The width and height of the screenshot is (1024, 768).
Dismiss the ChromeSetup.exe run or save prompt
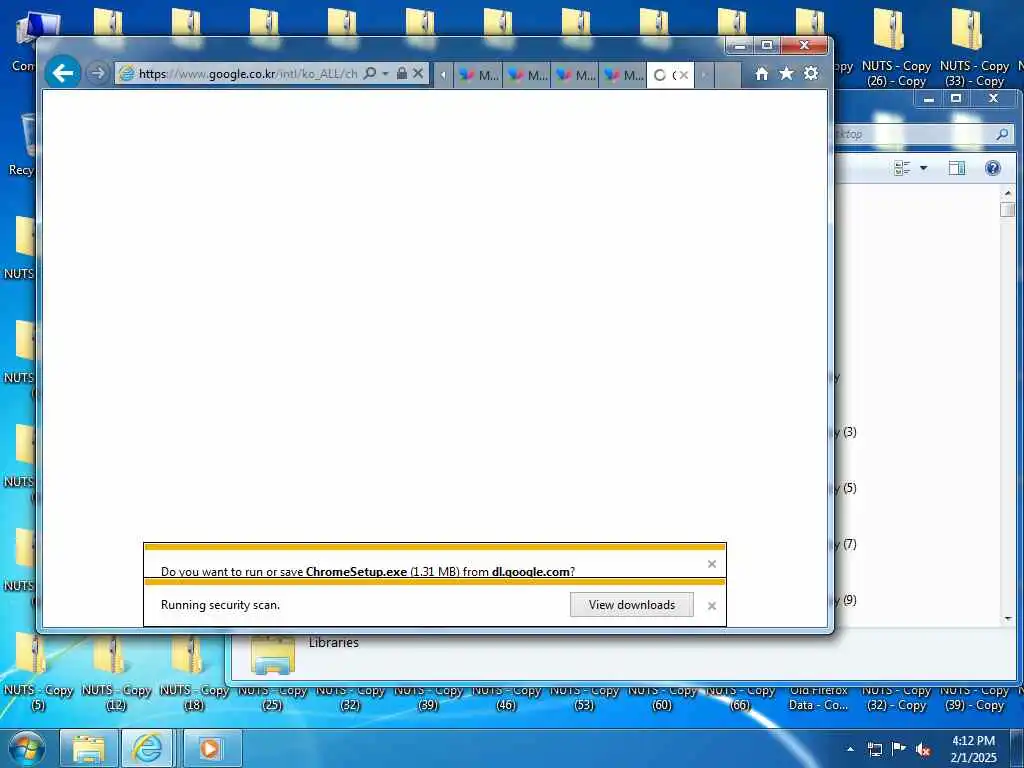pyautogui.click(x=712, y=564)
